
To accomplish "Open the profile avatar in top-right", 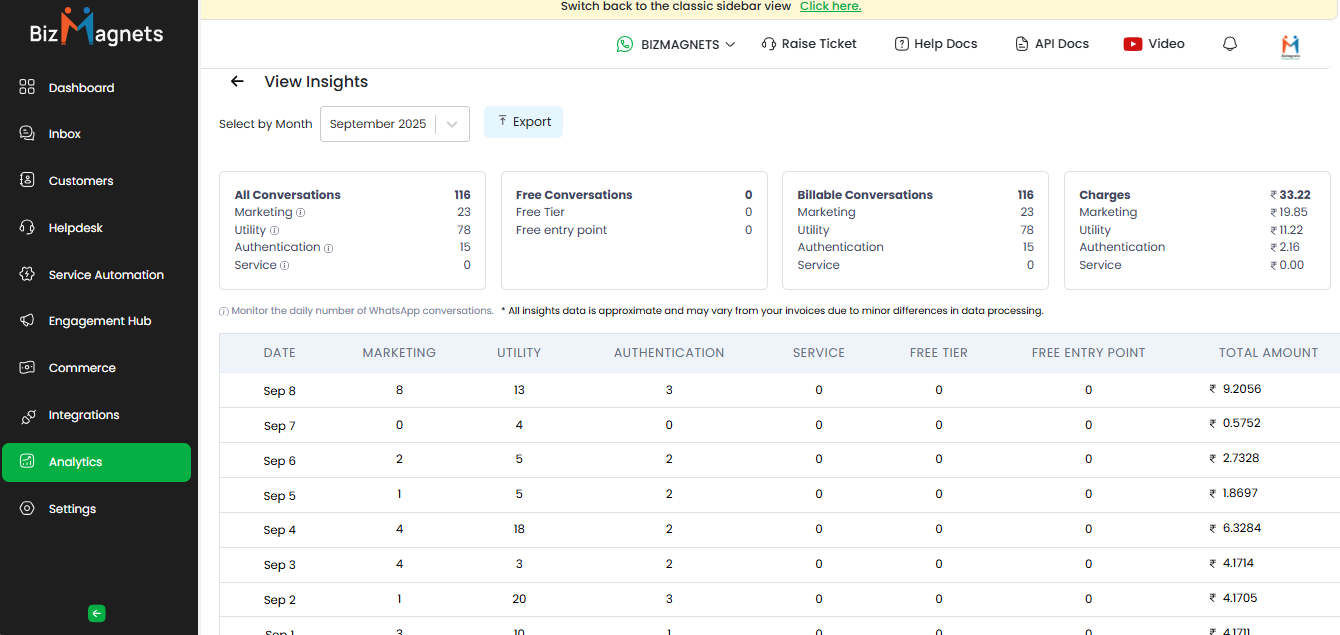I will point(1290,46).
